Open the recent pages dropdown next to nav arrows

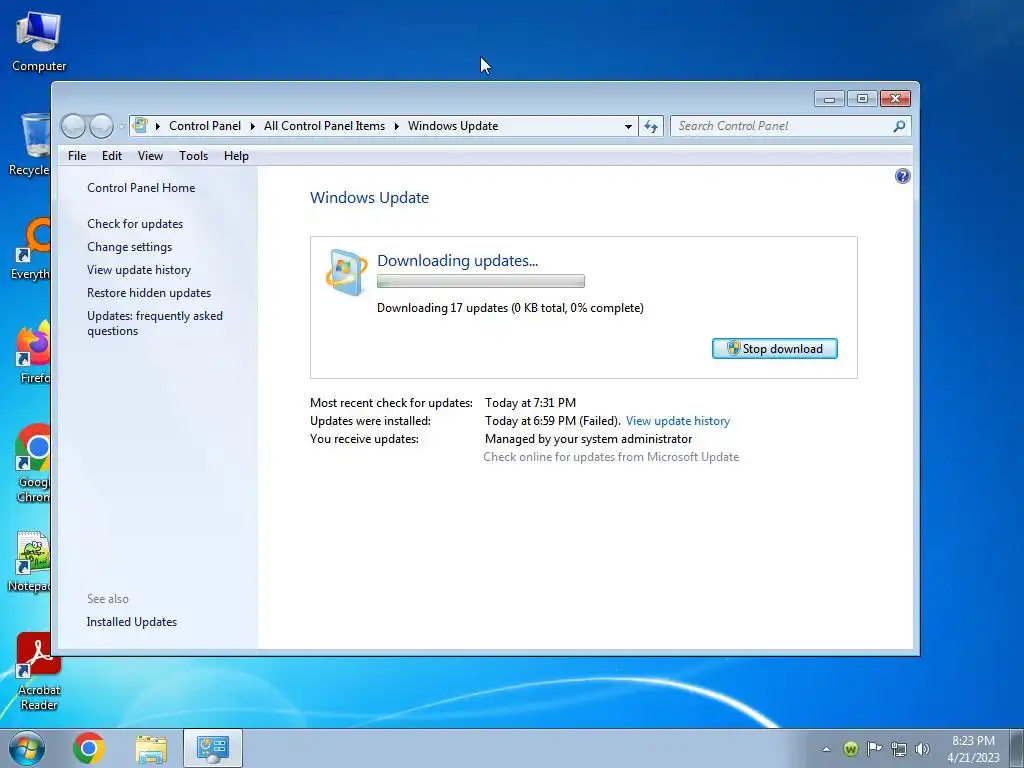tap(121, 127)
